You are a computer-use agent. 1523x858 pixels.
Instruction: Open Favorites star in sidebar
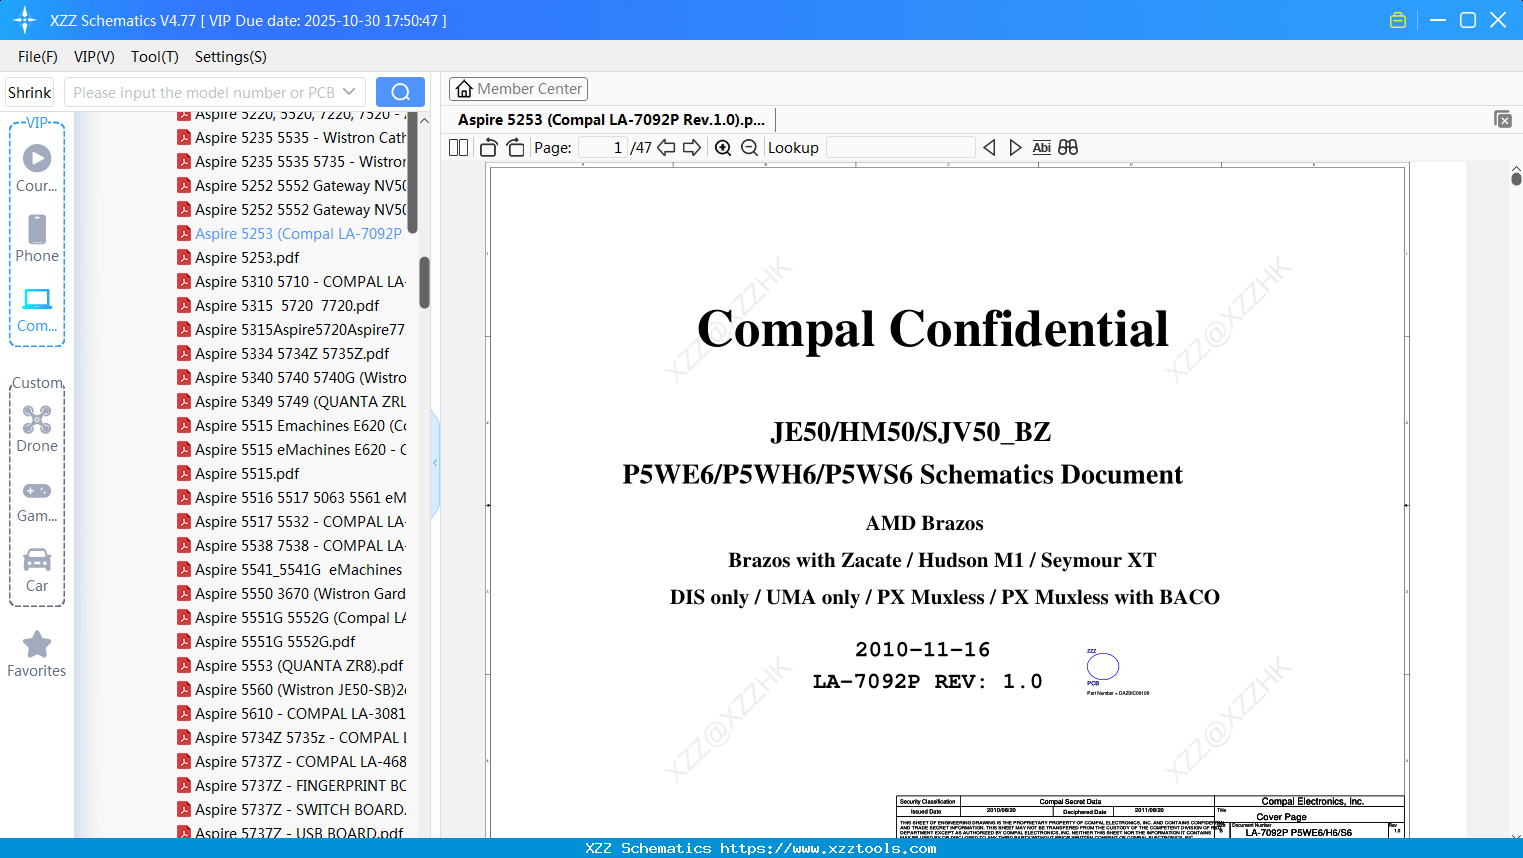[37, 654]
